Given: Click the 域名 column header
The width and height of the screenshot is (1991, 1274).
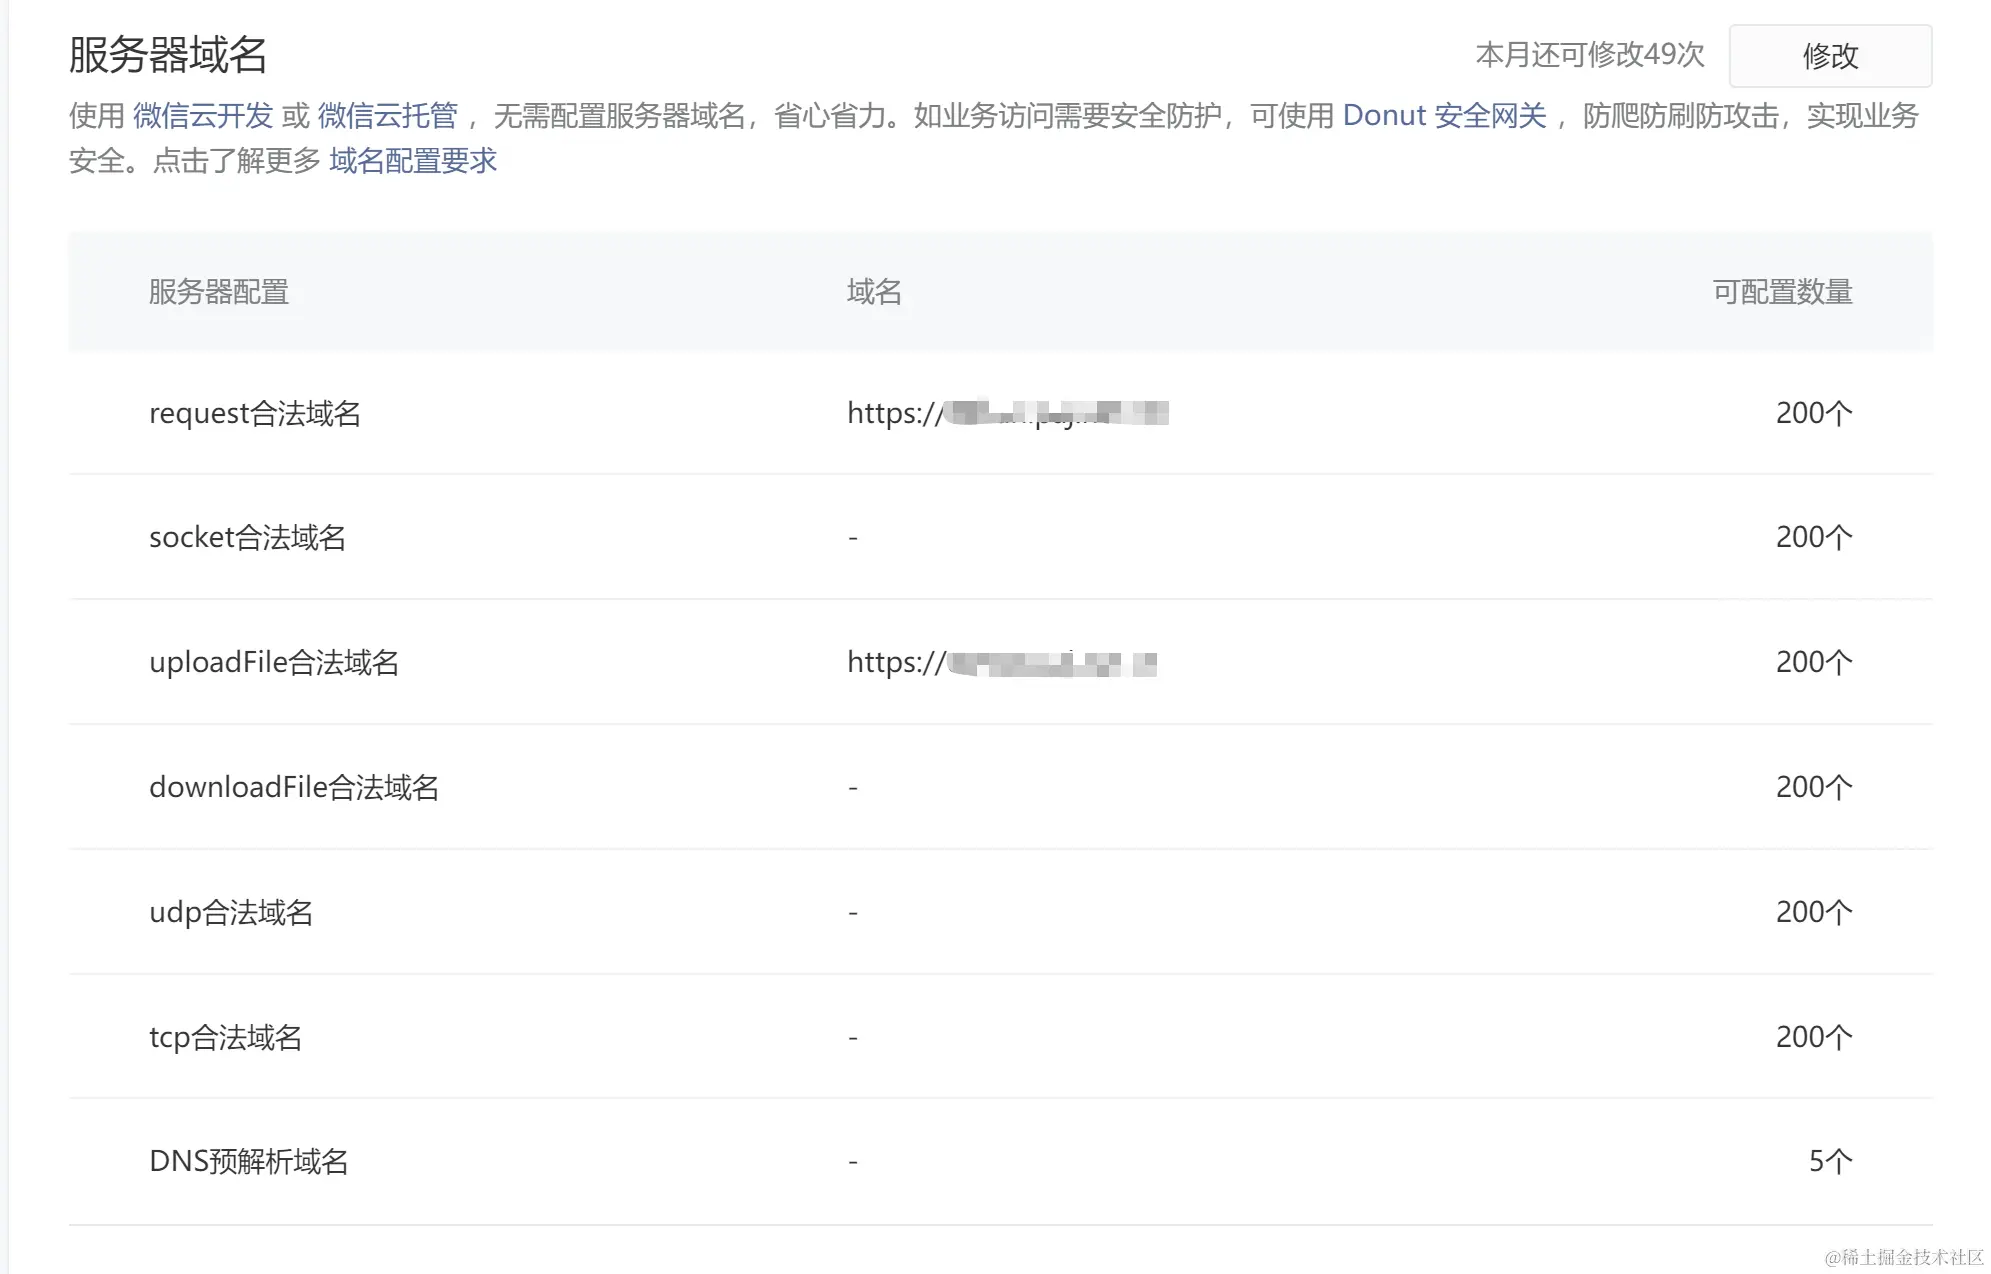Looking at the screenshot, I should [873, 292].
